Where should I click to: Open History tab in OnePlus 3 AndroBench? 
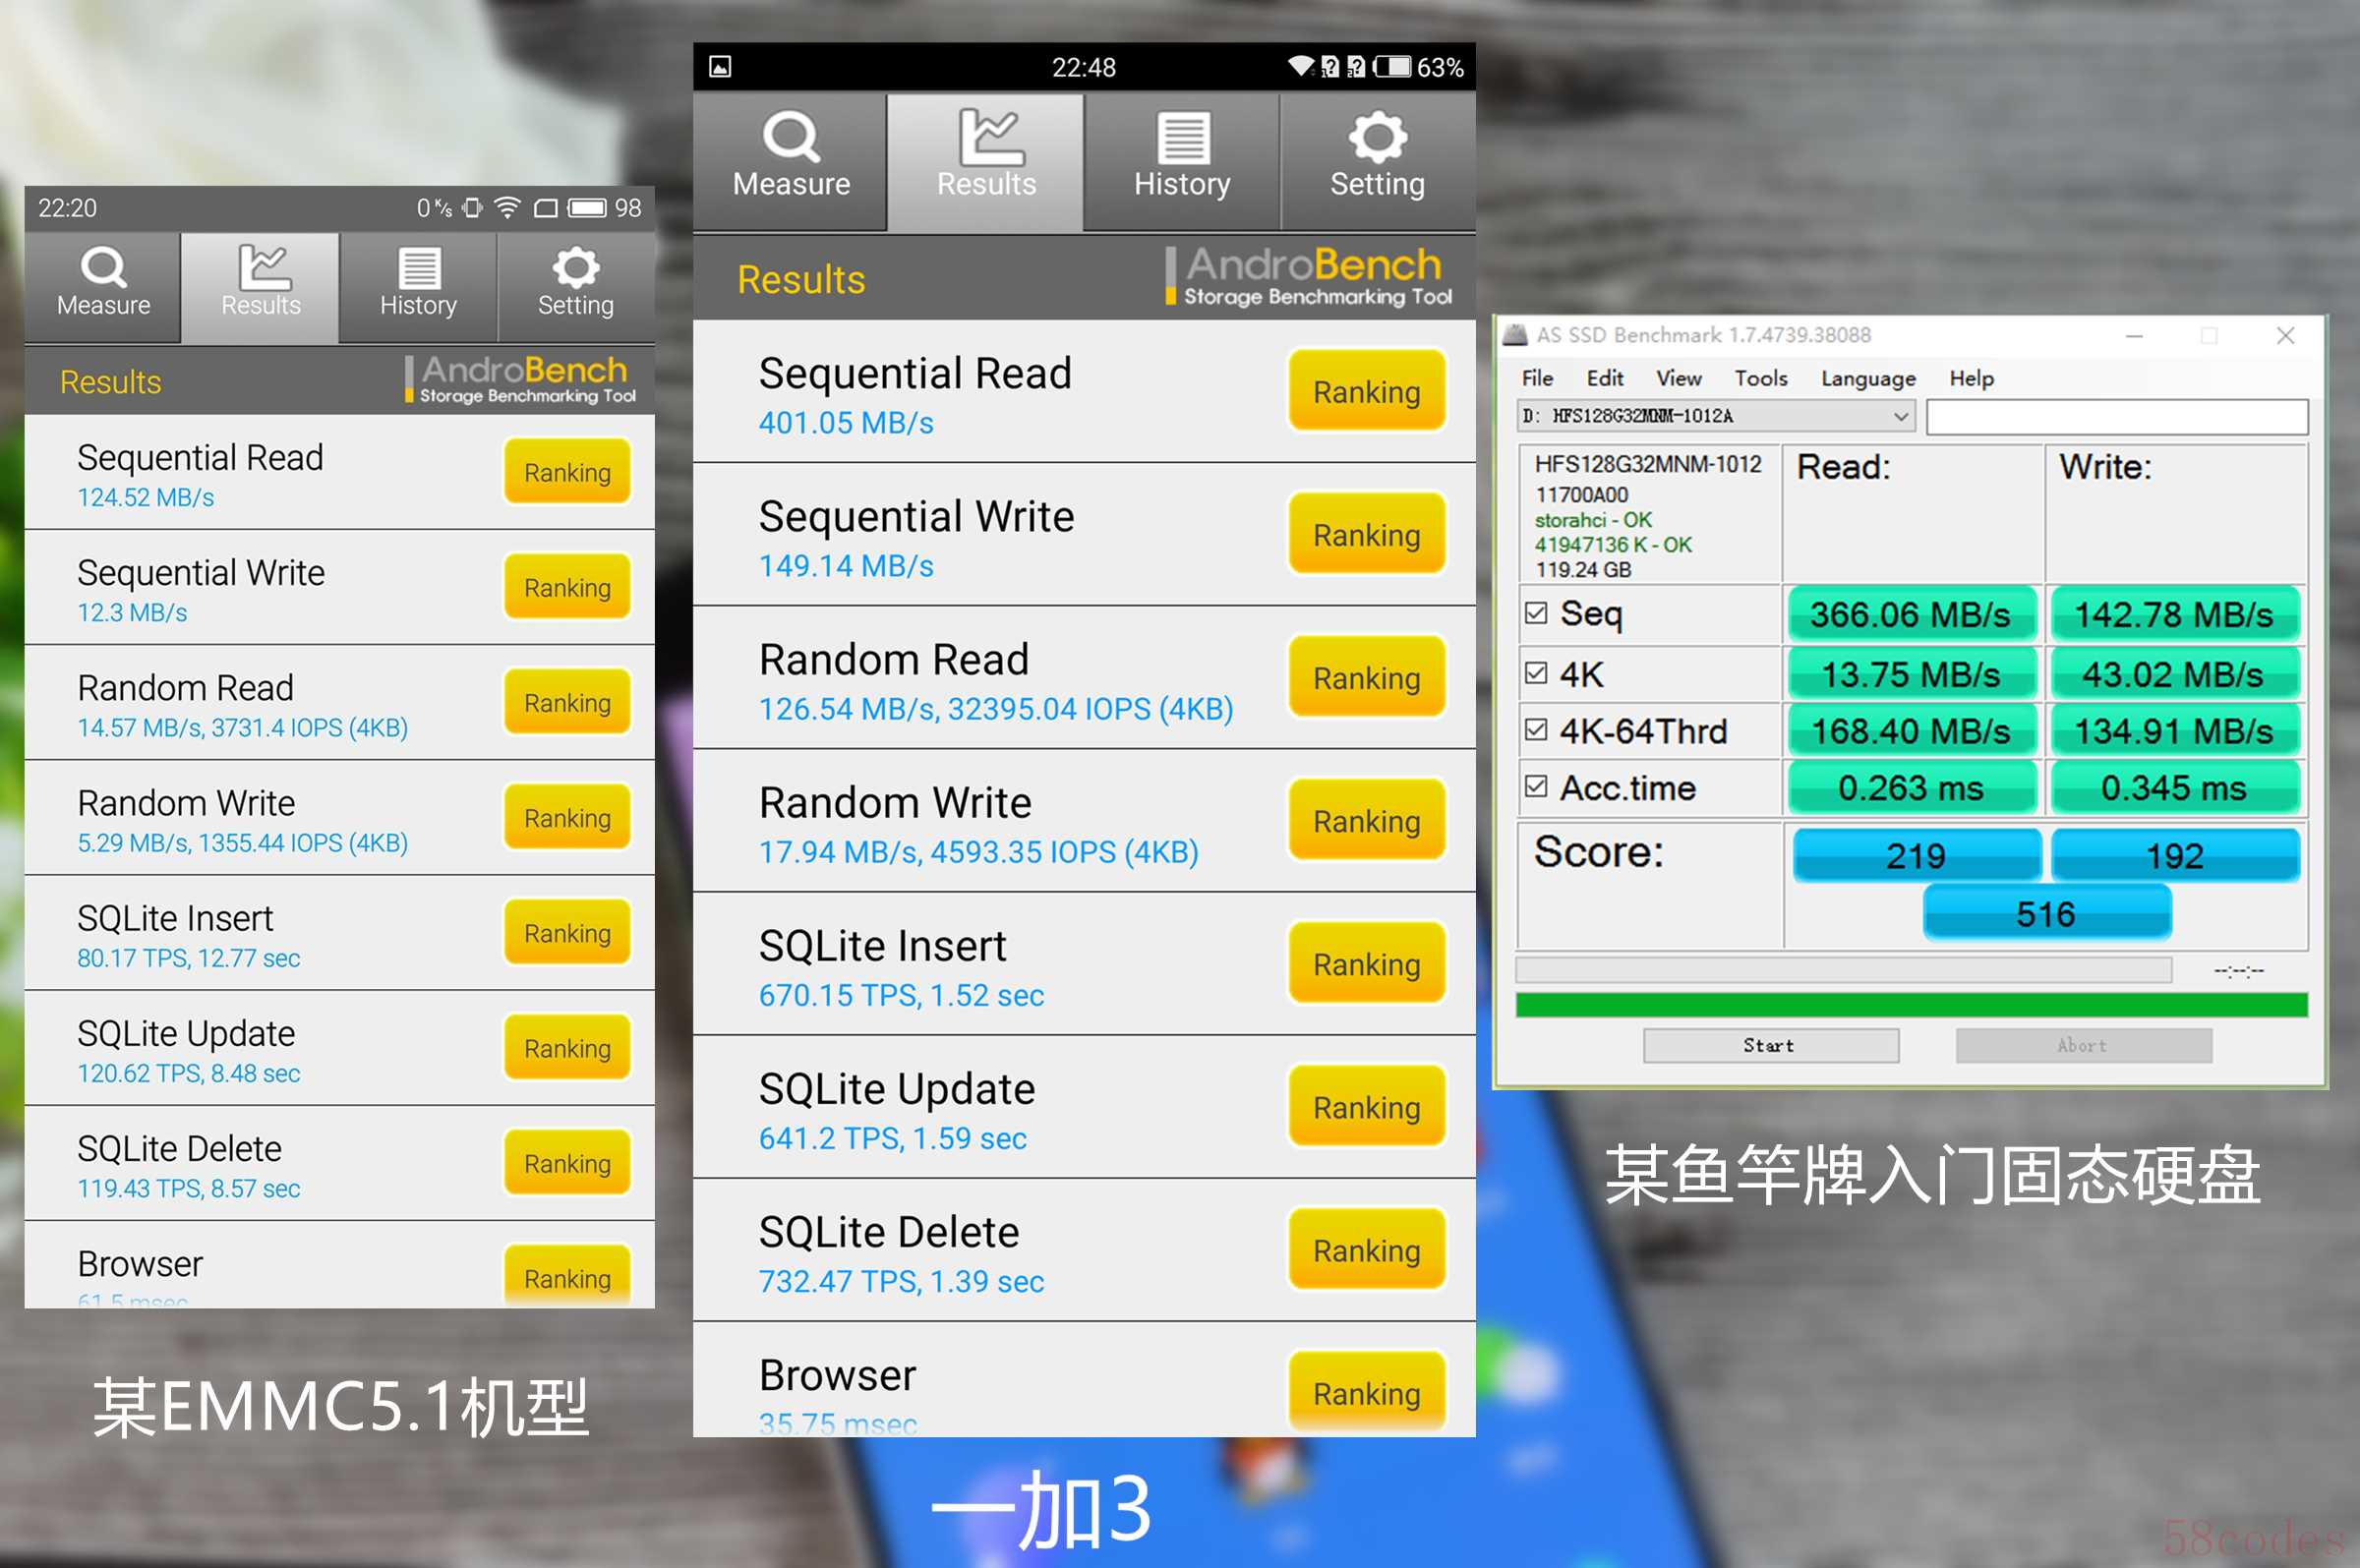click(1182, 161)
